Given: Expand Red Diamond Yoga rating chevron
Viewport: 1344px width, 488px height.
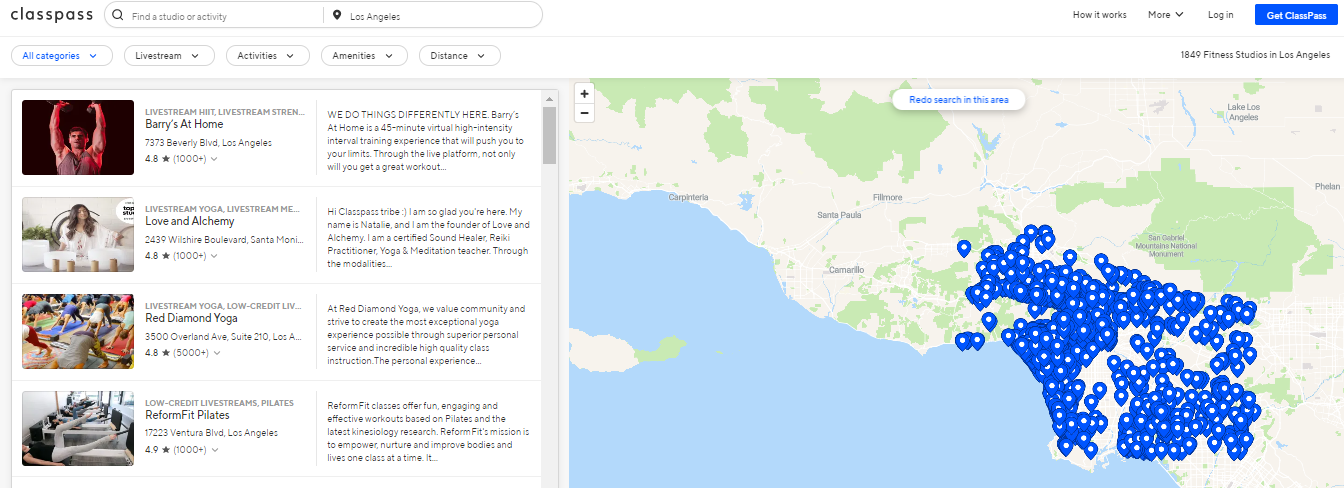Looking at the screenshot, I should [x=216, y=353].
